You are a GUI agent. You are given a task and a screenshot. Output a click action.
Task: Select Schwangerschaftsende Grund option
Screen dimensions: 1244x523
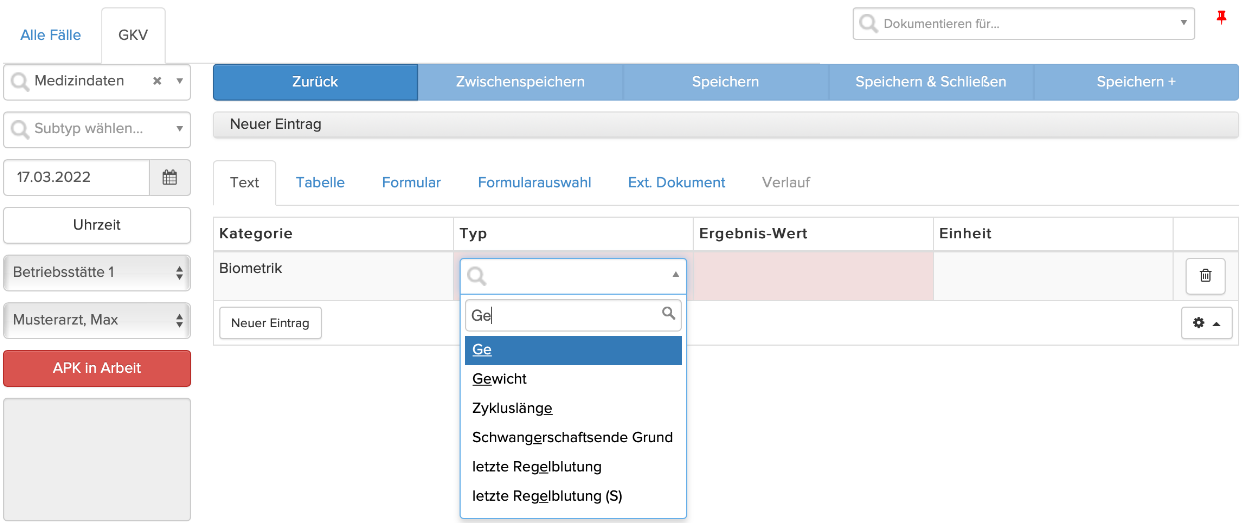click(x=573, y=437)
